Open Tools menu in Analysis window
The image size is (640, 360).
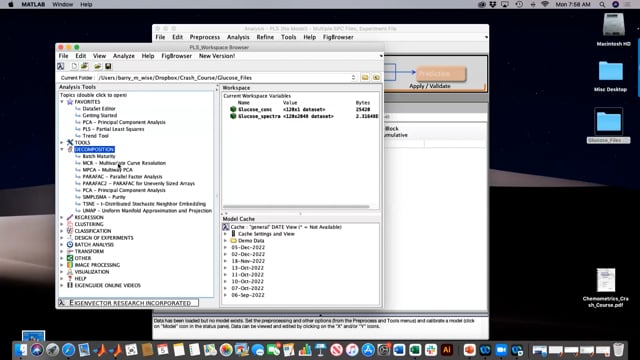coord(288,37)
